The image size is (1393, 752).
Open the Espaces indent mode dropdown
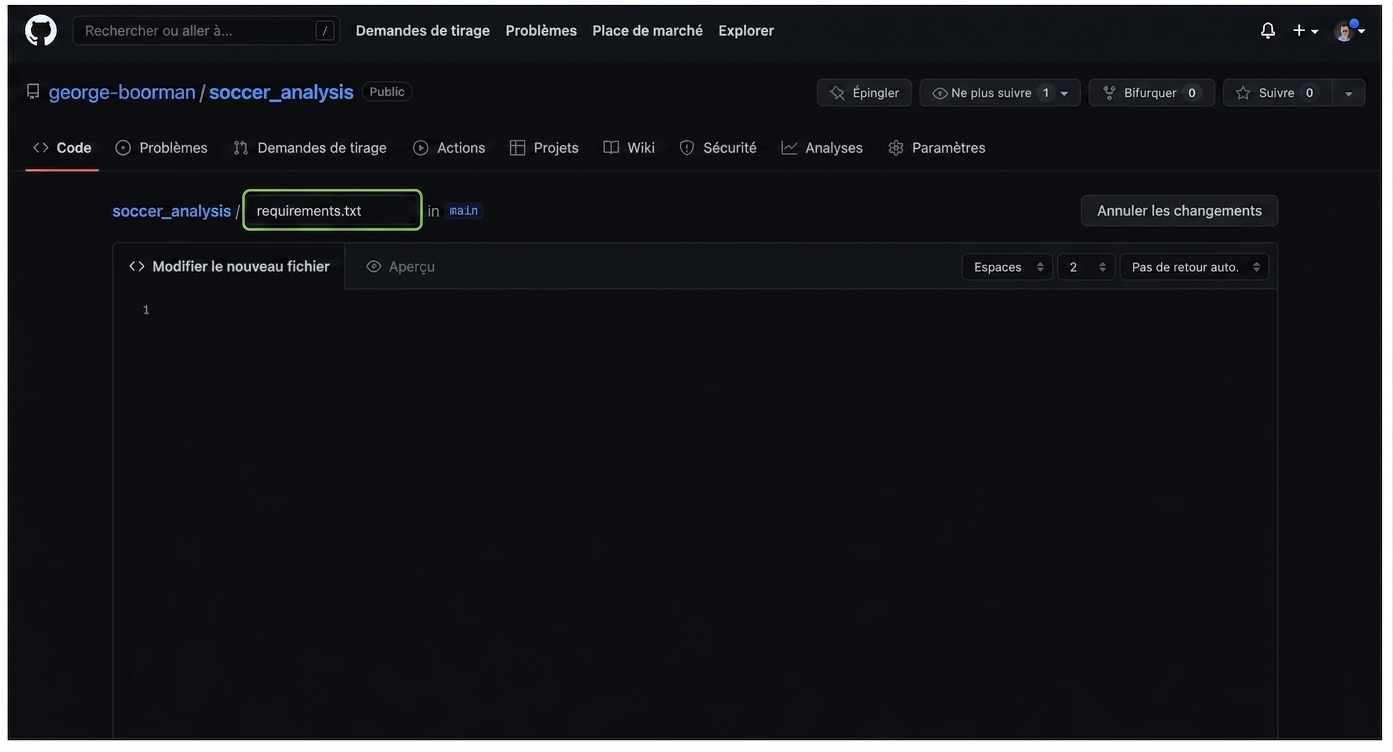[1007, 267]
